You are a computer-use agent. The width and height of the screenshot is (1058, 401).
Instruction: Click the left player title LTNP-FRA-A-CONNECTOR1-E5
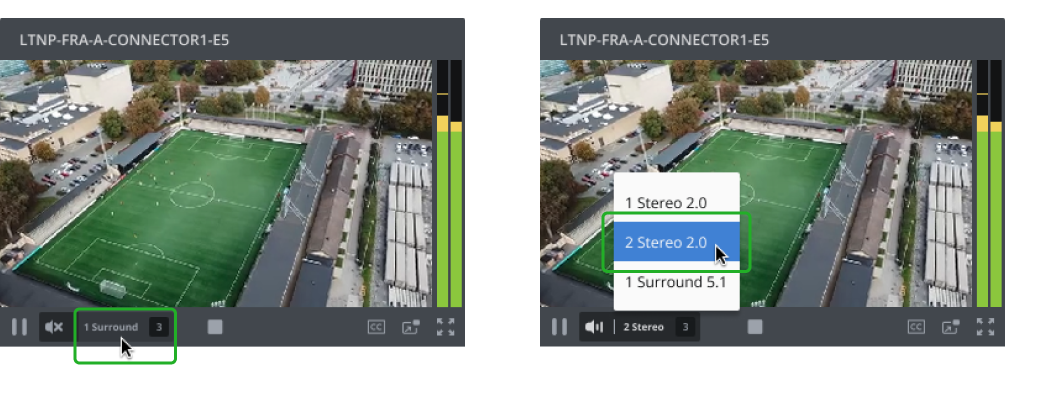[124, 40]
